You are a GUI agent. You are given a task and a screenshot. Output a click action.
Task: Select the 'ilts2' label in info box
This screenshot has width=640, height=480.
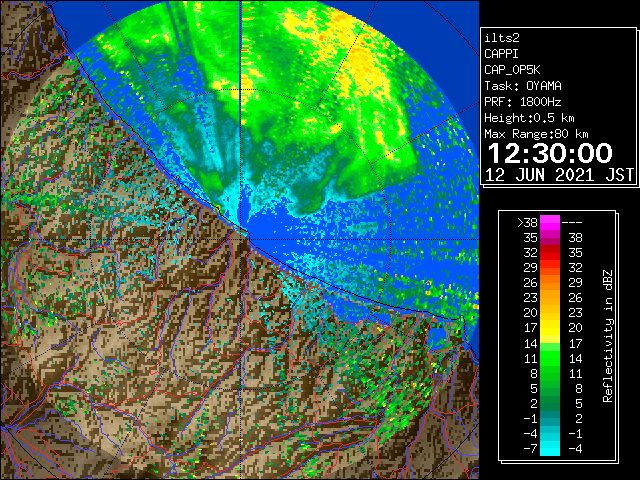tap(502, 38)
